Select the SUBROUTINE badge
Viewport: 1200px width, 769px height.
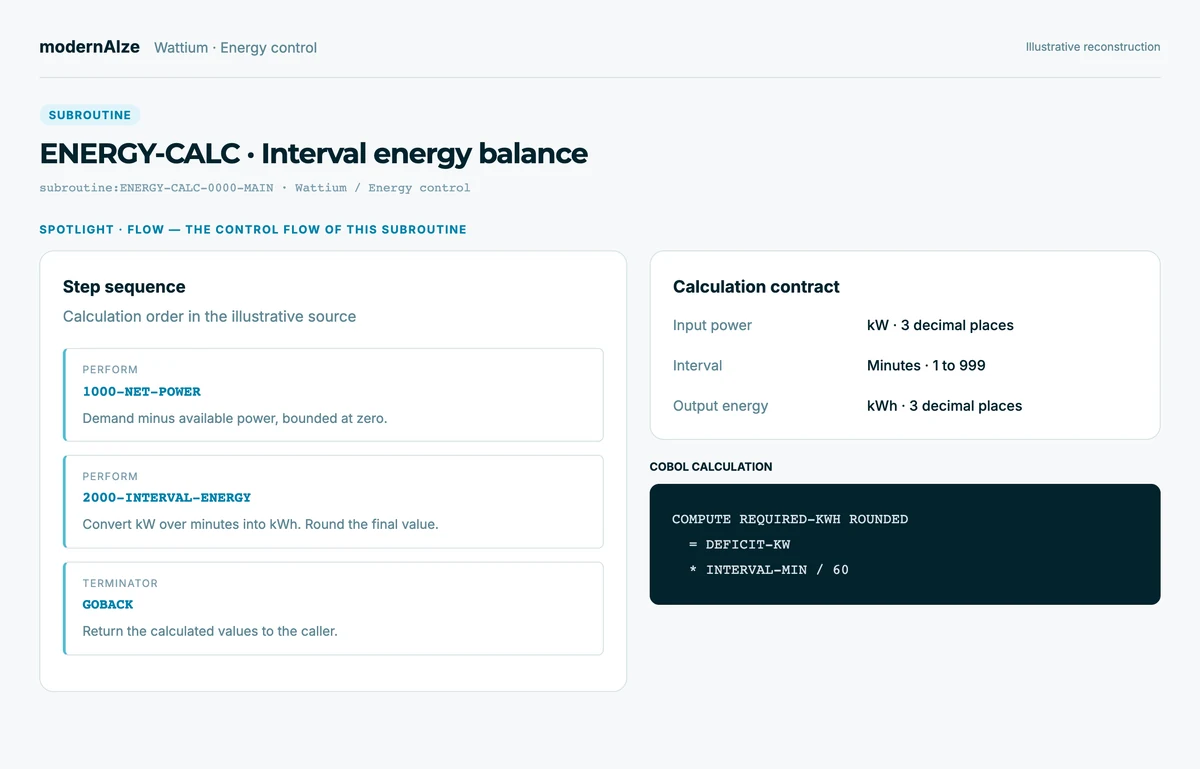[x=90, y=115]
